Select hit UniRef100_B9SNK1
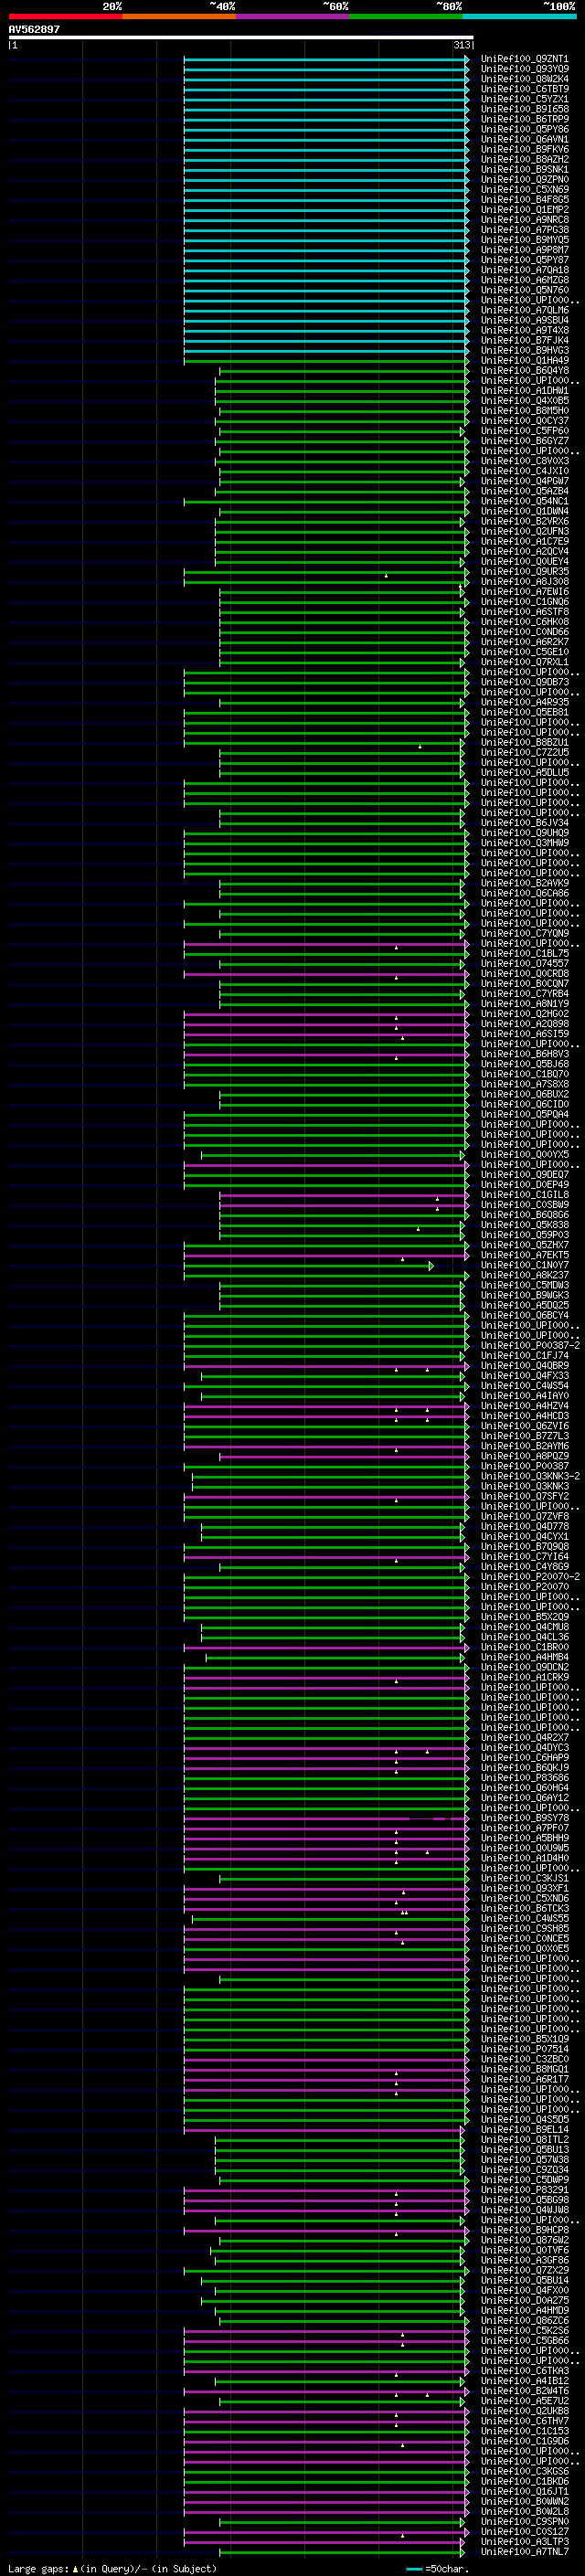Screen dimensions: 585x2576 pos(524,169)
